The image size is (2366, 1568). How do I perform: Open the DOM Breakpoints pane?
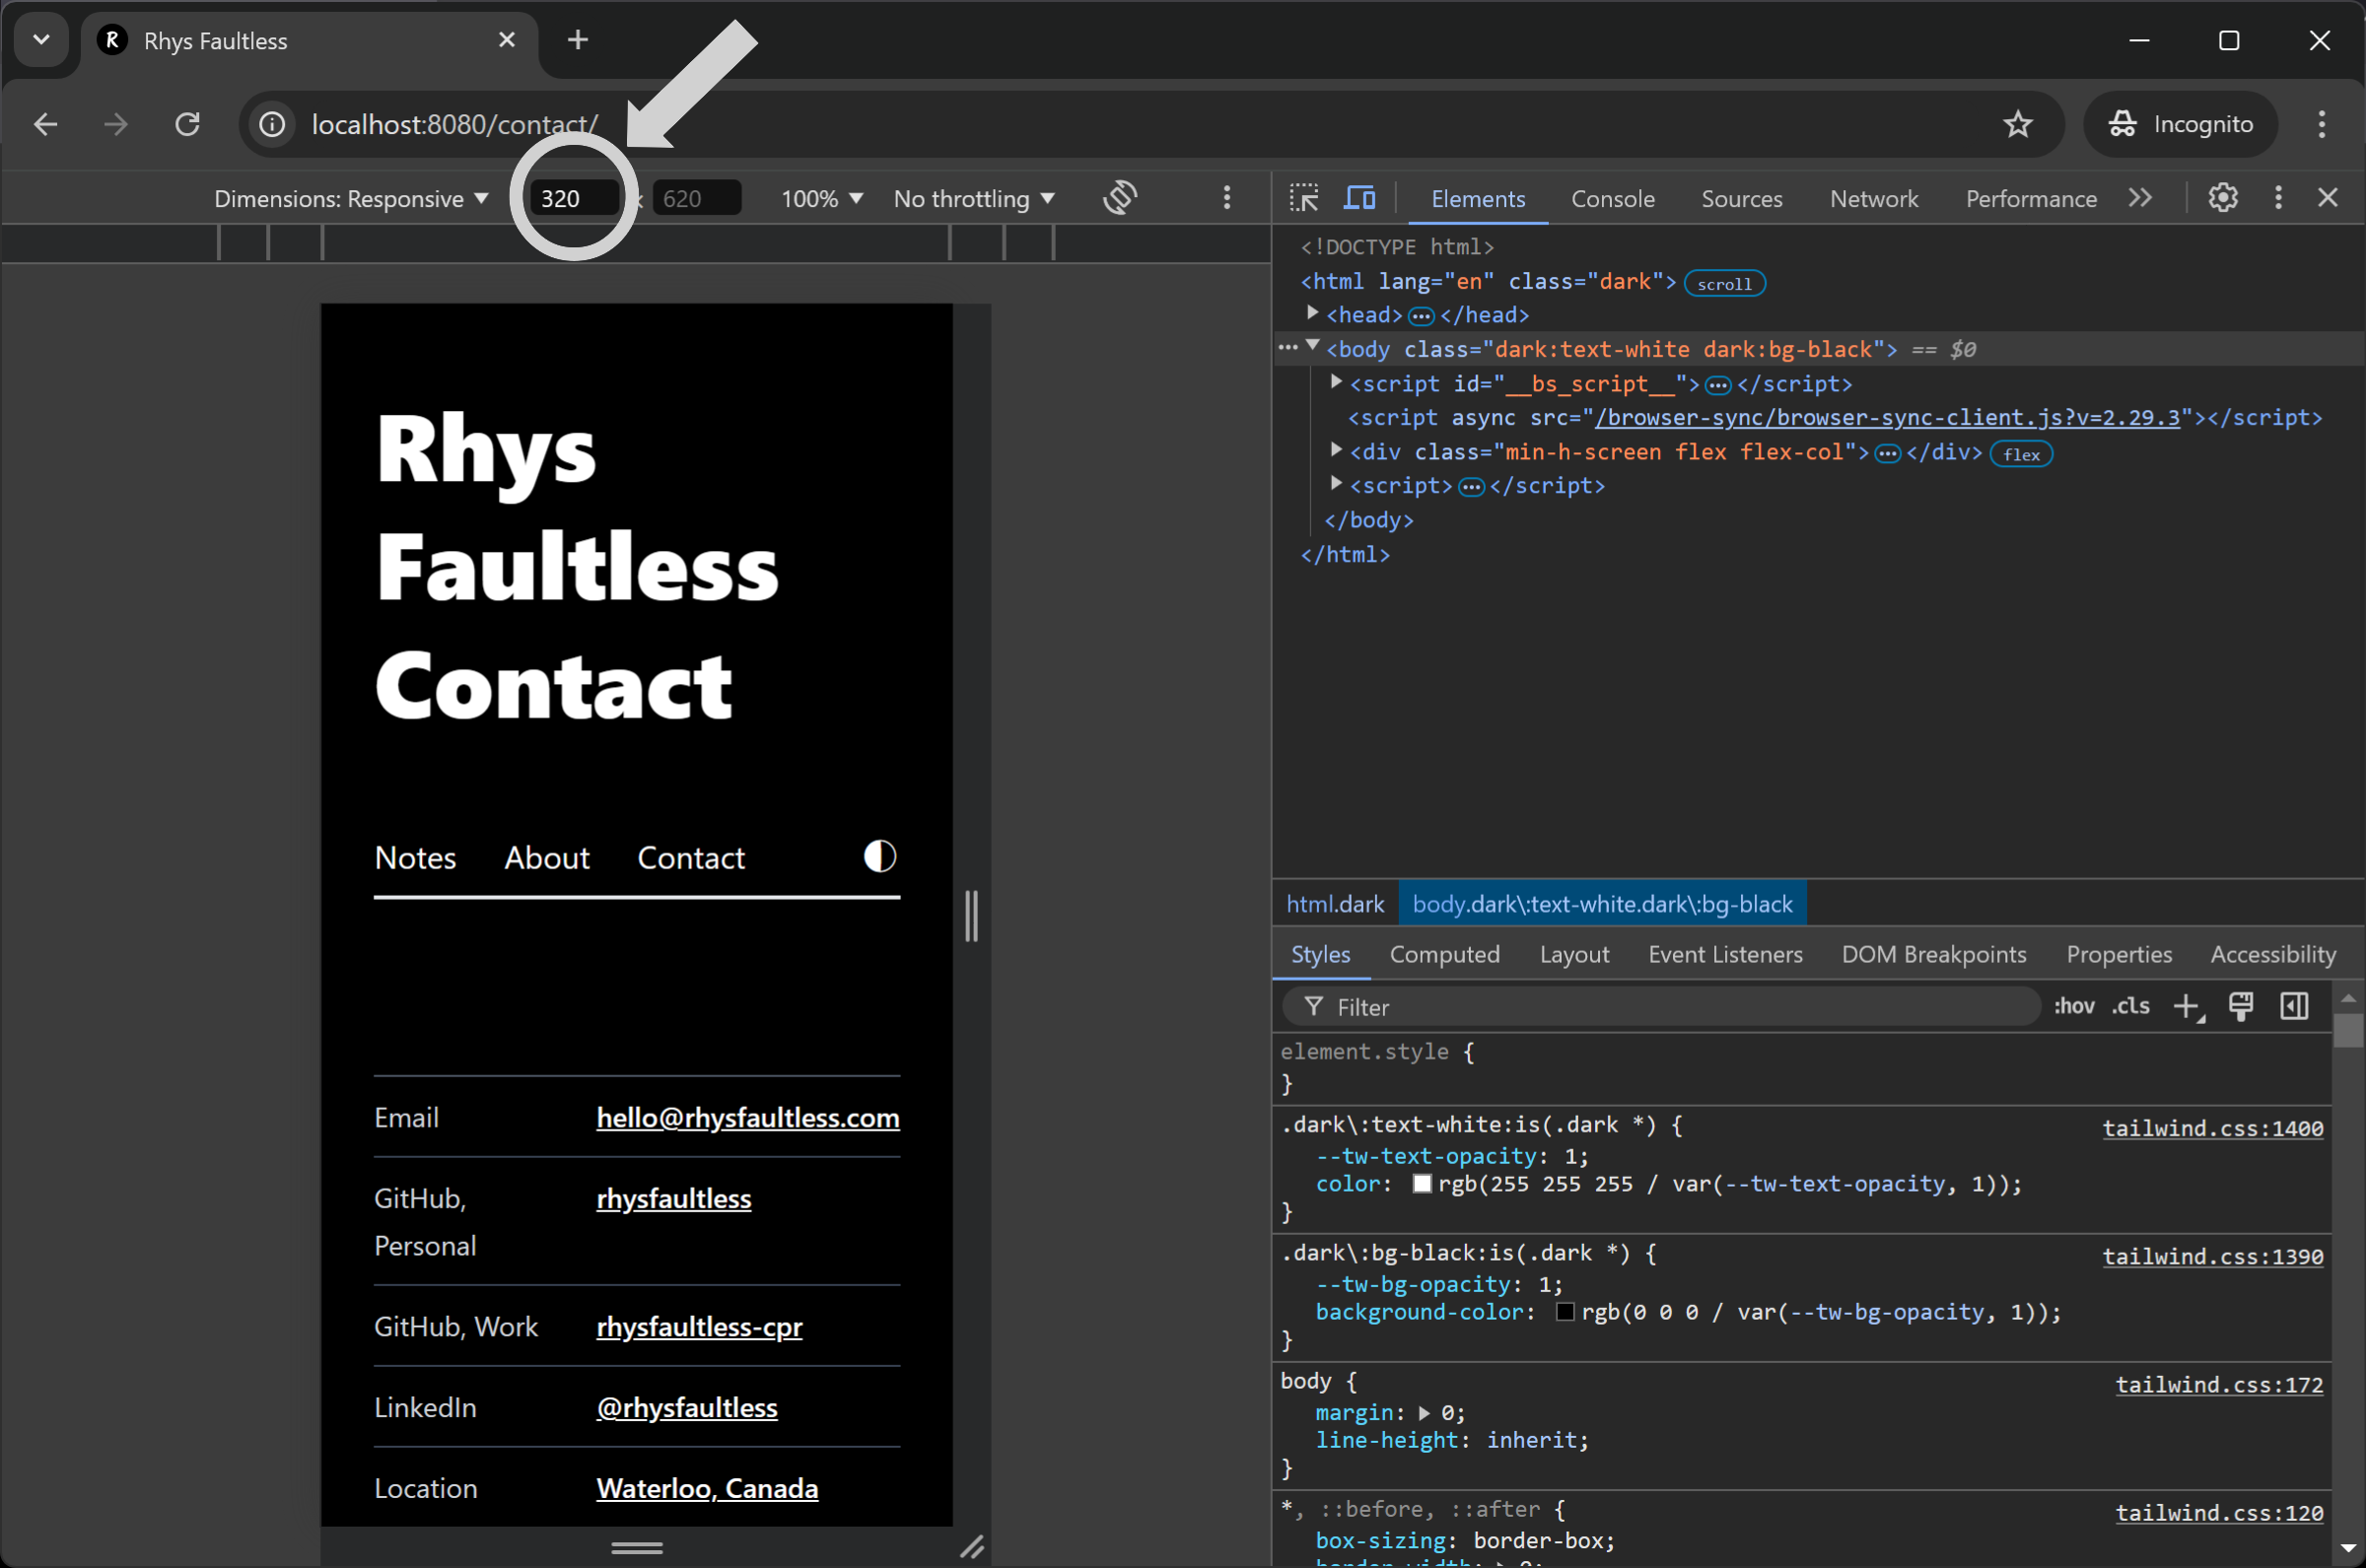1934,954
